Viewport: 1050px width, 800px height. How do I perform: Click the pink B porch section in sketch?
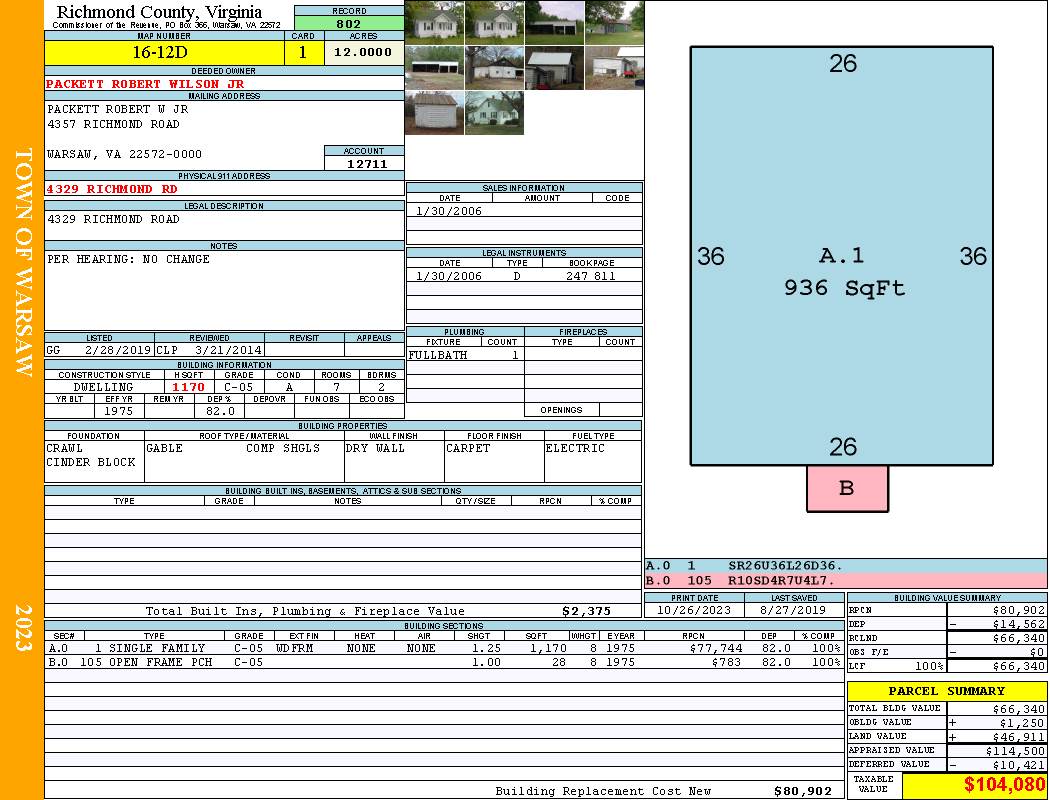847,489
